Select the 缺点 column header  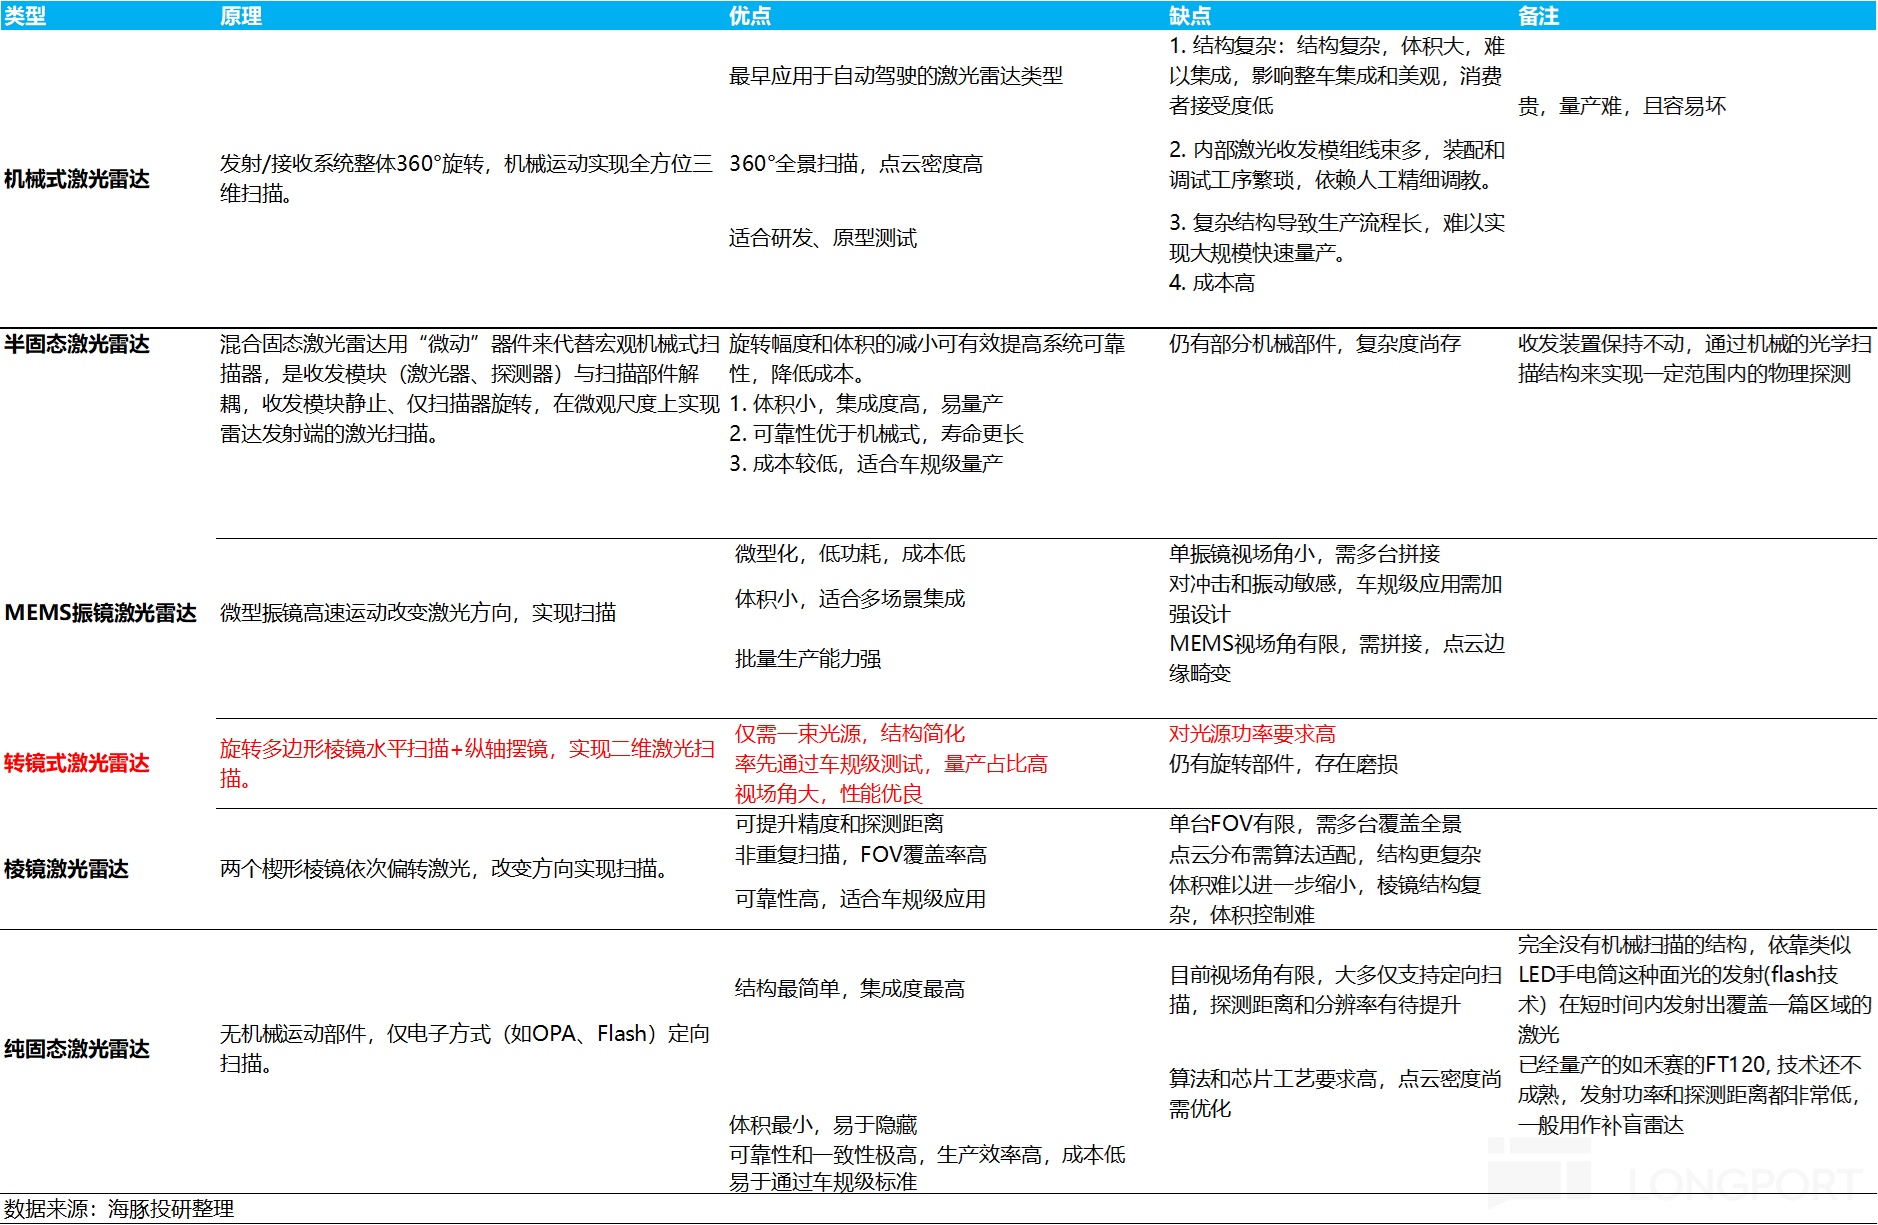point(1190,16)
